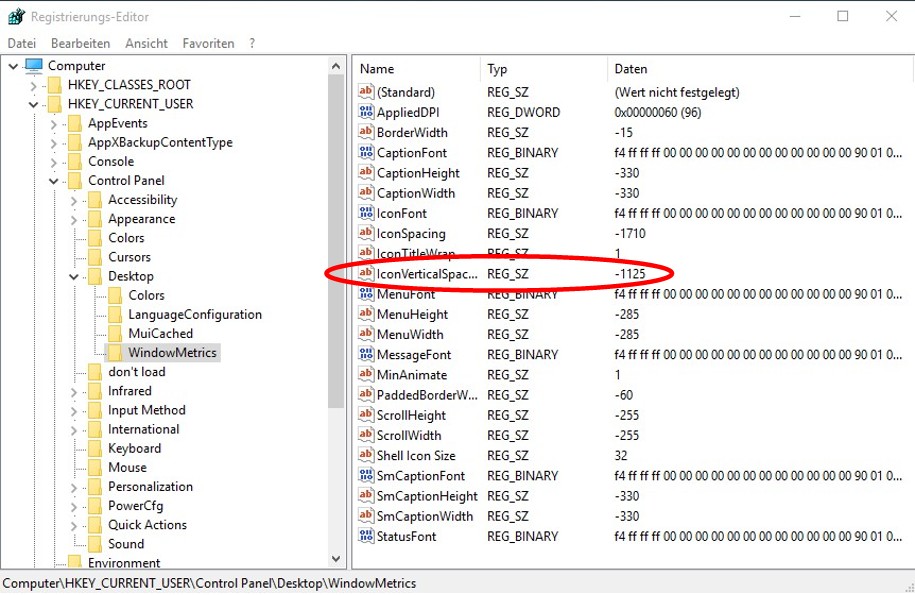Click the Control Panel folder icon
Screen dimensions: 915x595
click(x=75, y=181)
